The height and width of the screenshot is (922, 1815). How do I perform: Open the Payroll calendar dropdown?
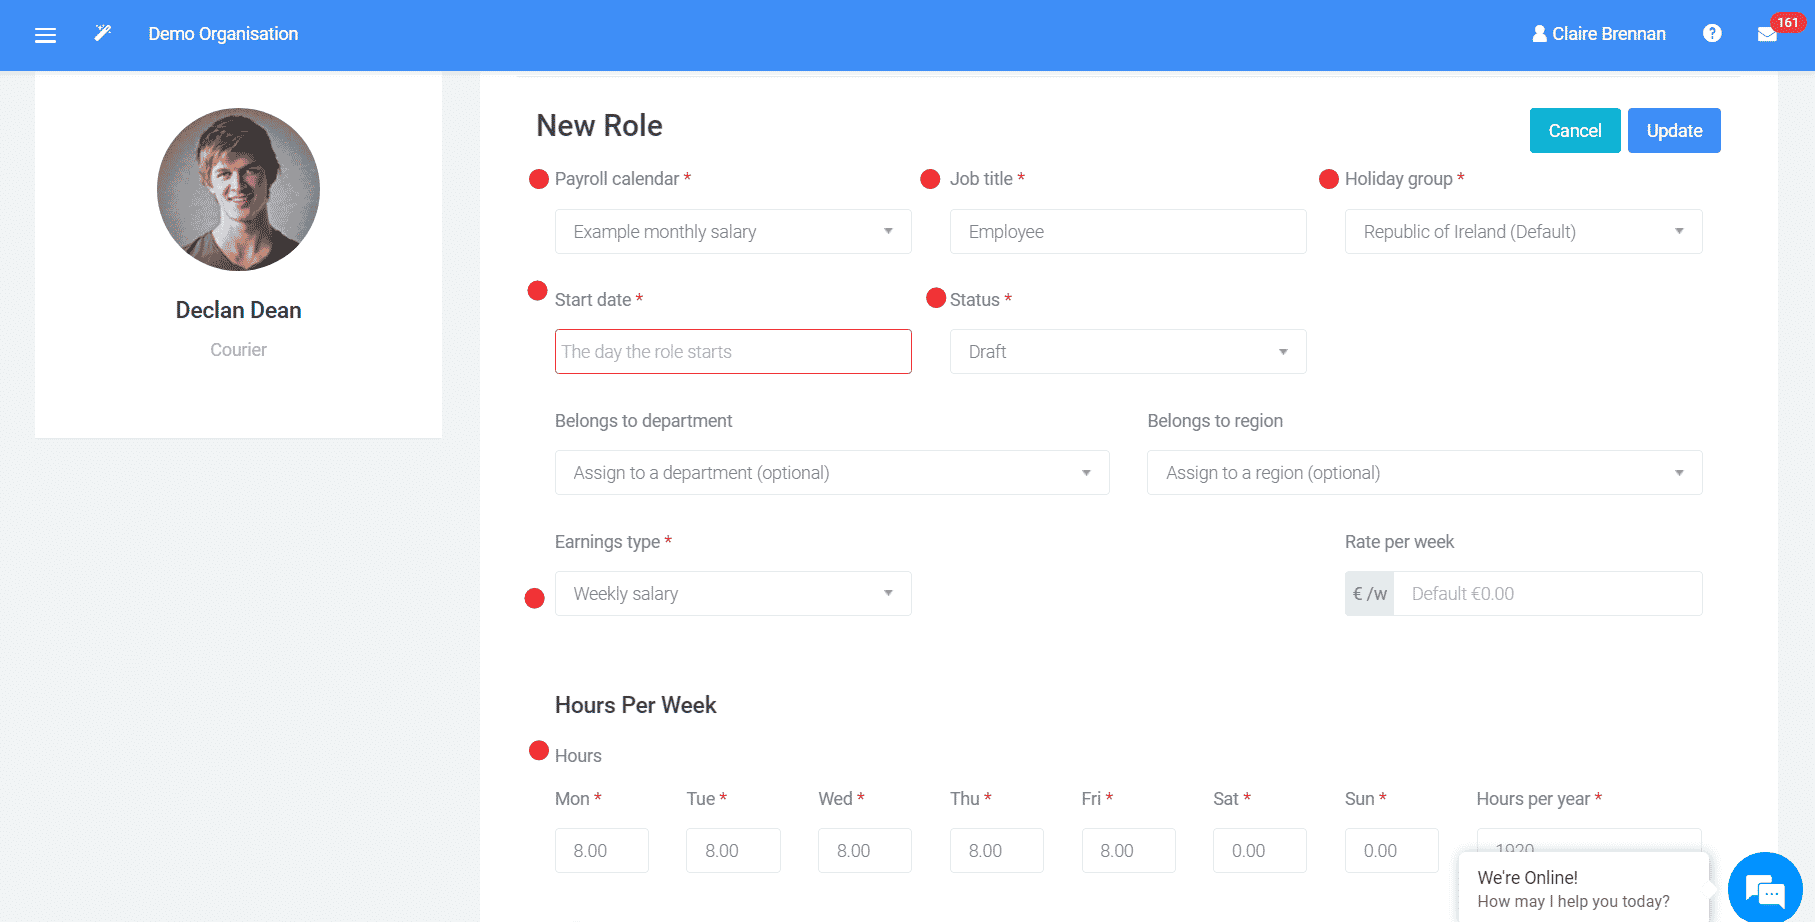(733, 231)
